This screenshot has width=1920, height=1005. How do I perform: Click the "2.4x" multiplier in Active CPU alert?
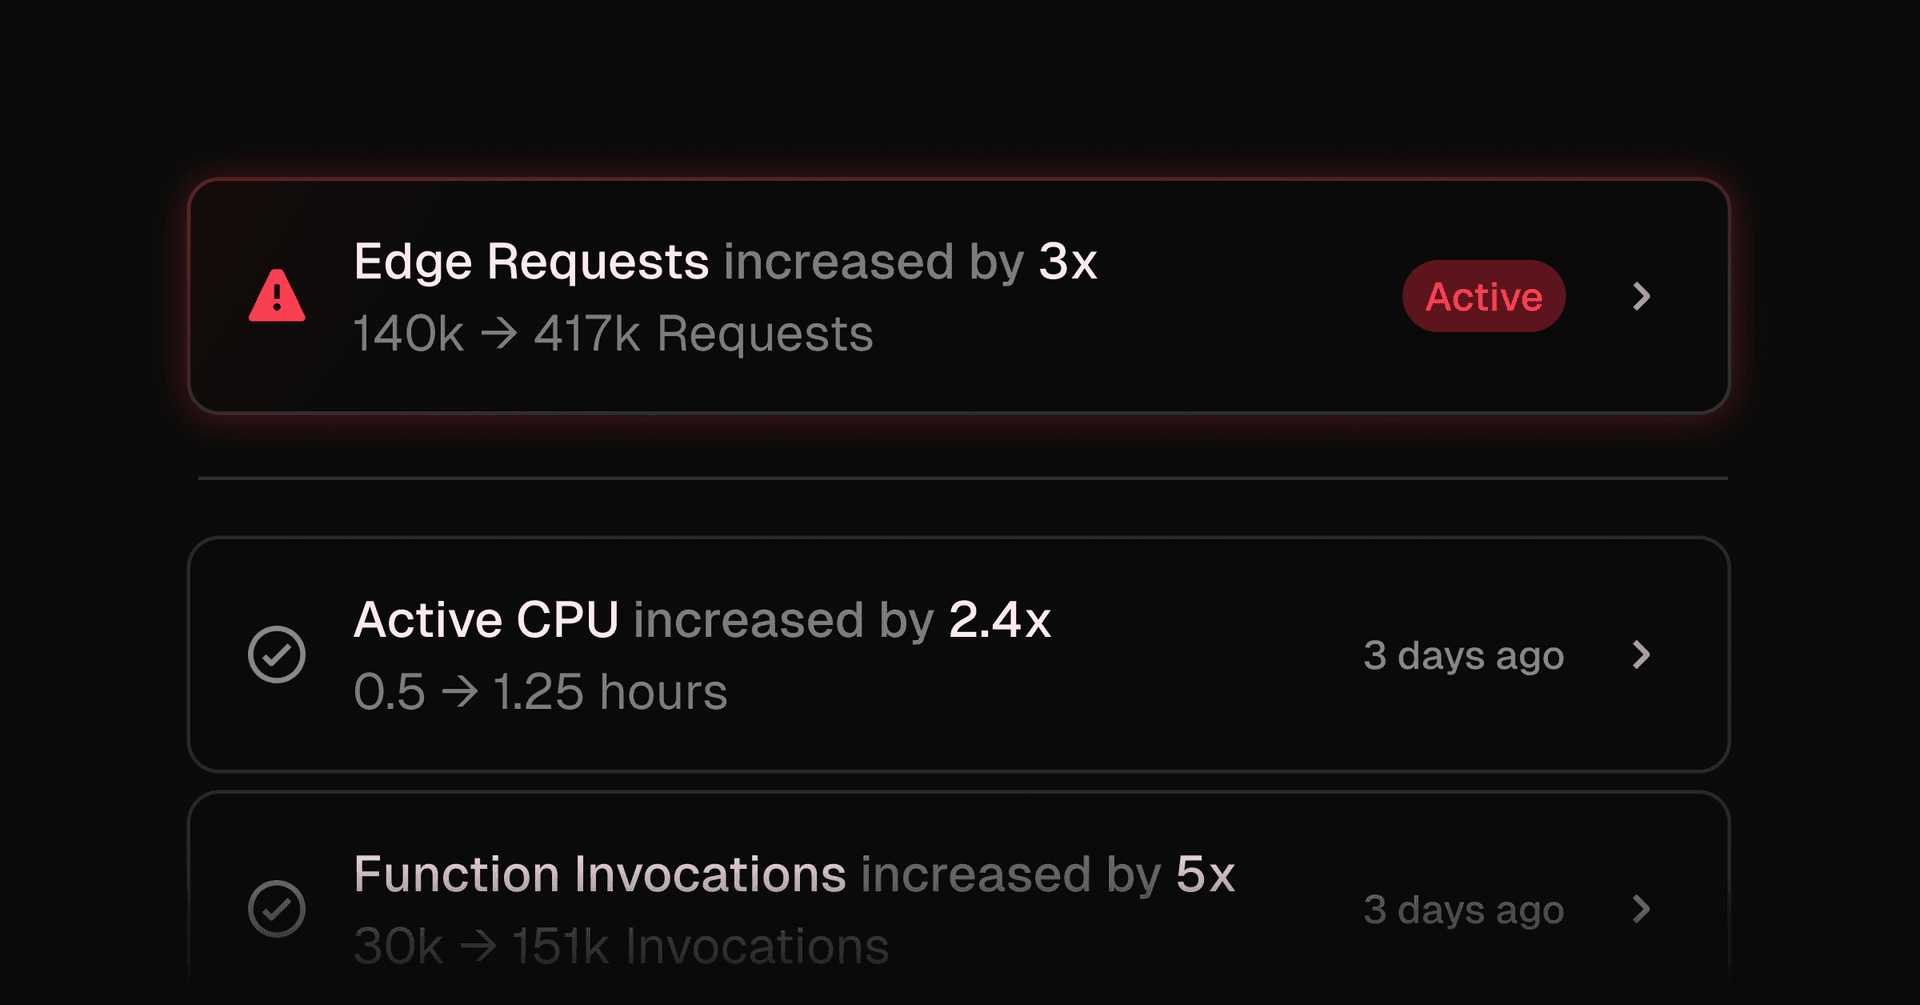1000,620
